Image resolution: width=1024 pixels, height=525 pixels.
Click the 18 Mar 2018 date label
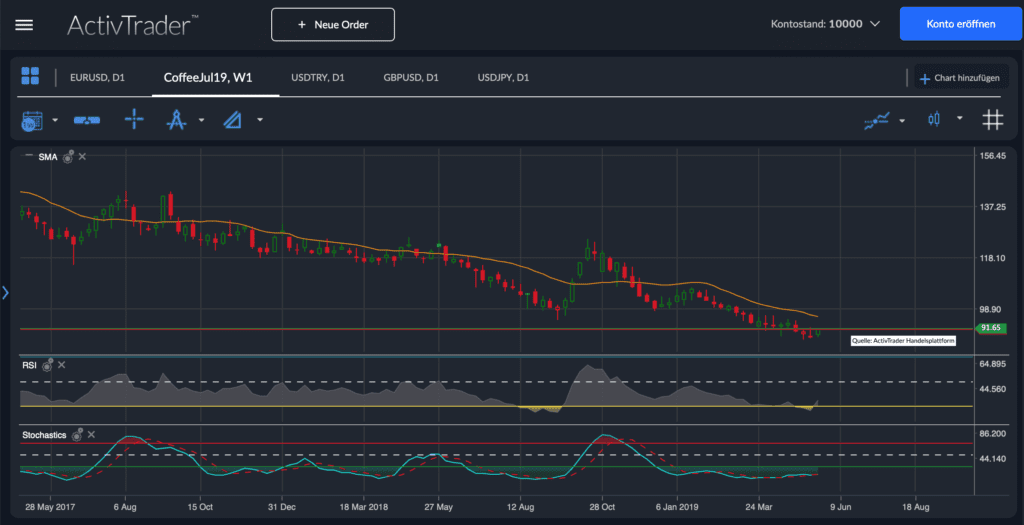pos(364,507)
